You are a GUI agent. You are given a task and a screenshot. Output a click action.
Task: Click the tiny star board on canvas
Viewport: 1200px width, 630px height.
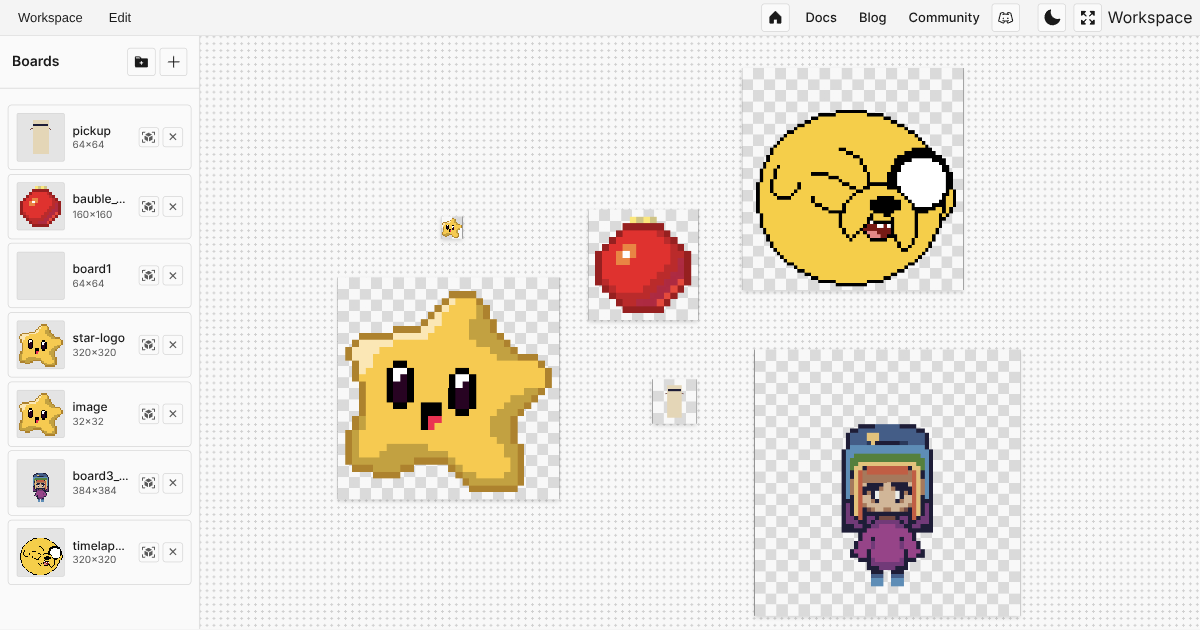point(451,228)
